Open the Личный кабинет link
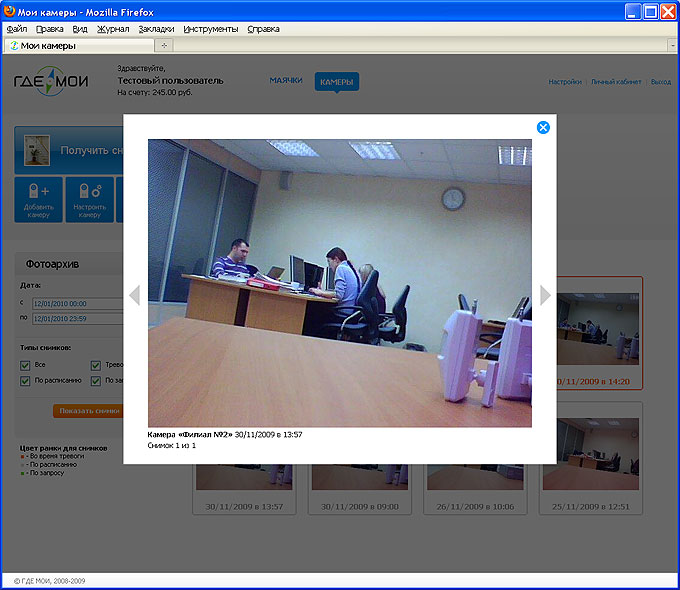The image size is (680, 590). (616, 82)
